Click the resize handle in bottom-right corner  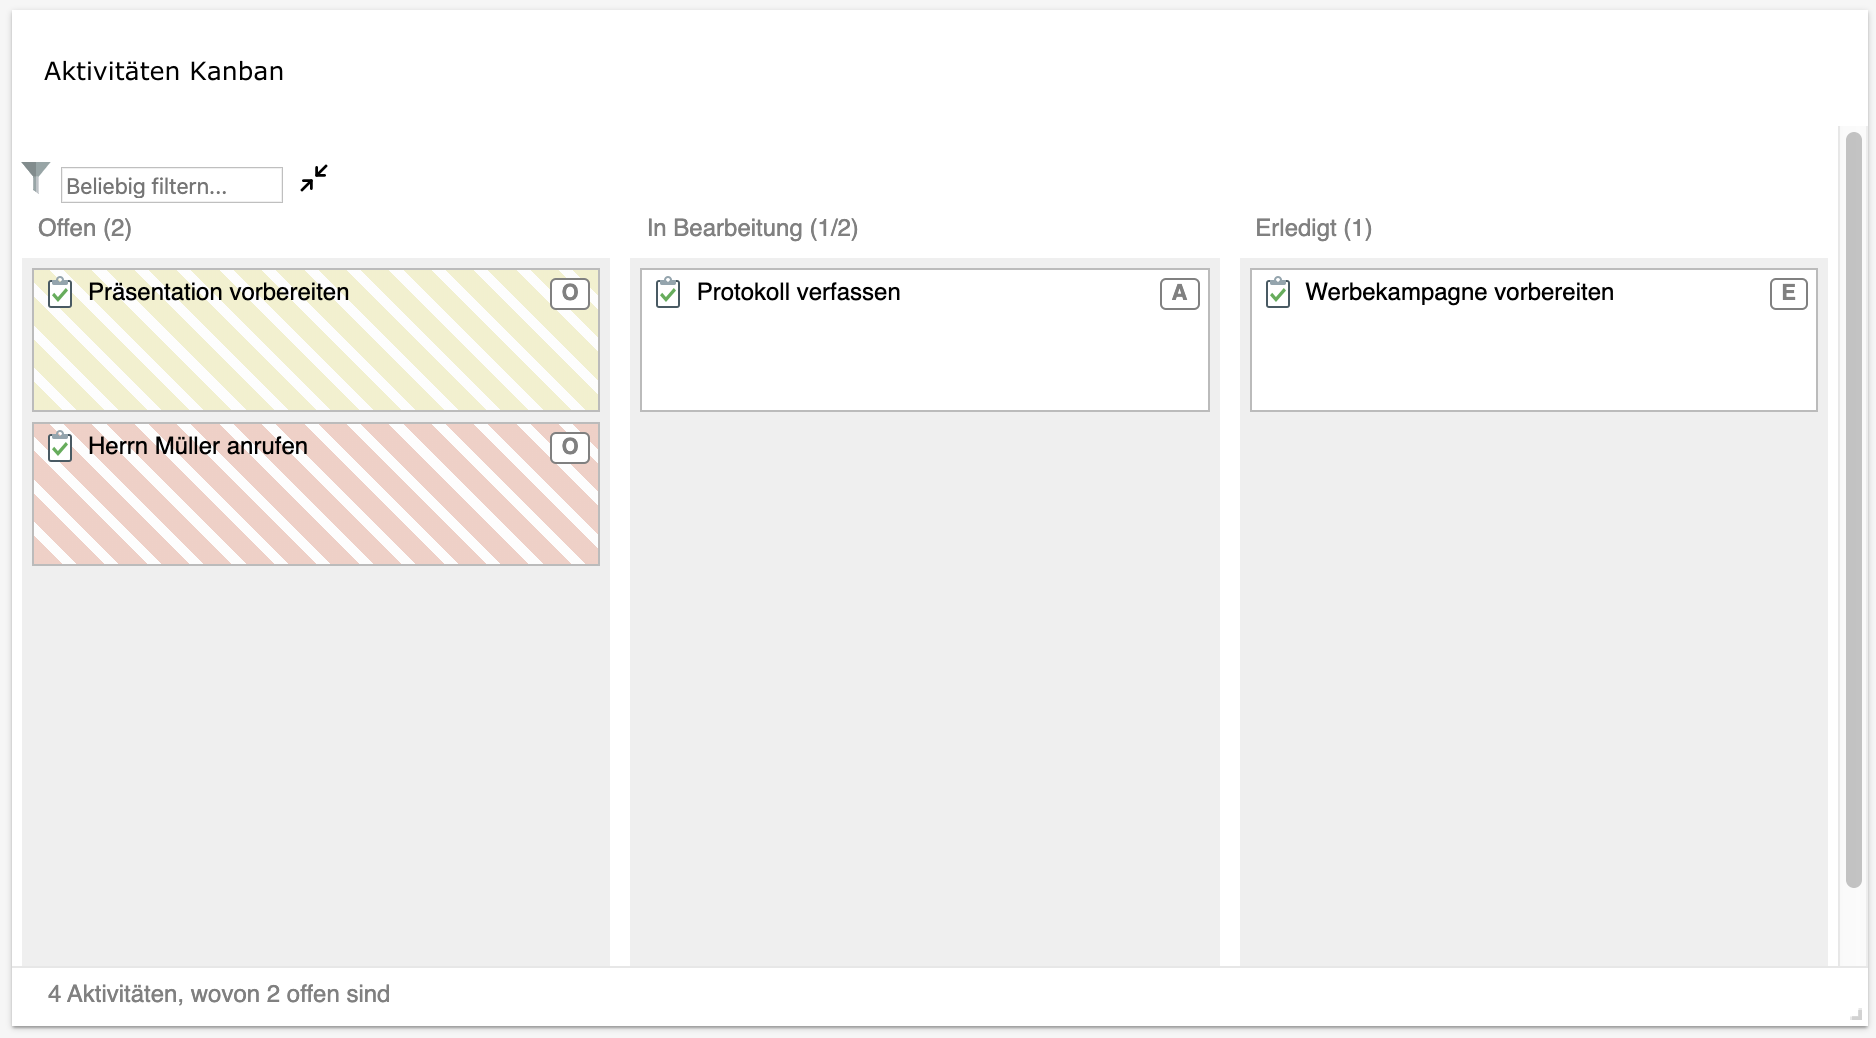pos(1856,1015)
